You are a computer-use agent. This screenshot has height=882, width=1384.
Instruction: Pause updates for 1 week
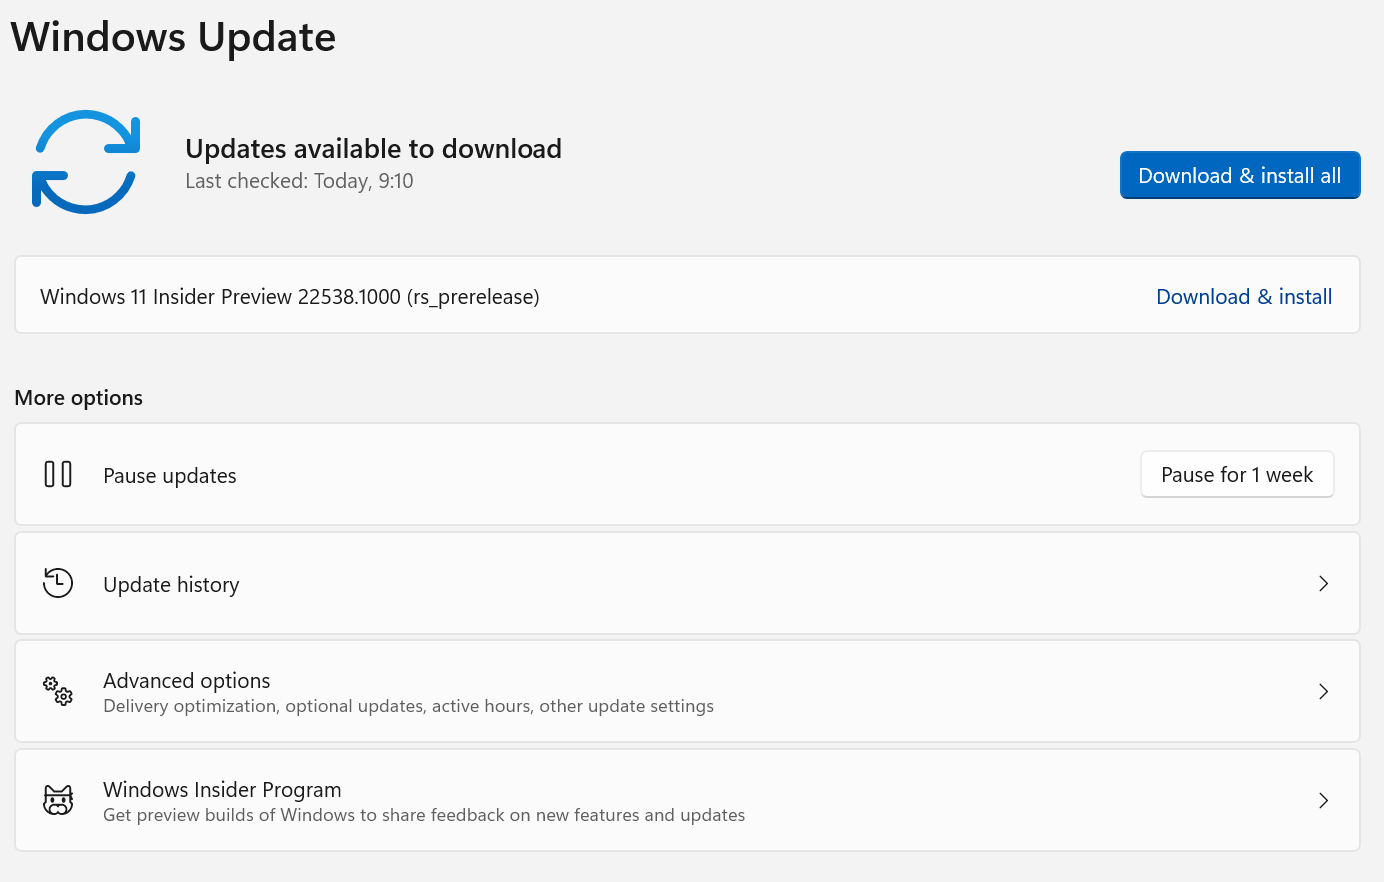click(x=1237, y=474)
